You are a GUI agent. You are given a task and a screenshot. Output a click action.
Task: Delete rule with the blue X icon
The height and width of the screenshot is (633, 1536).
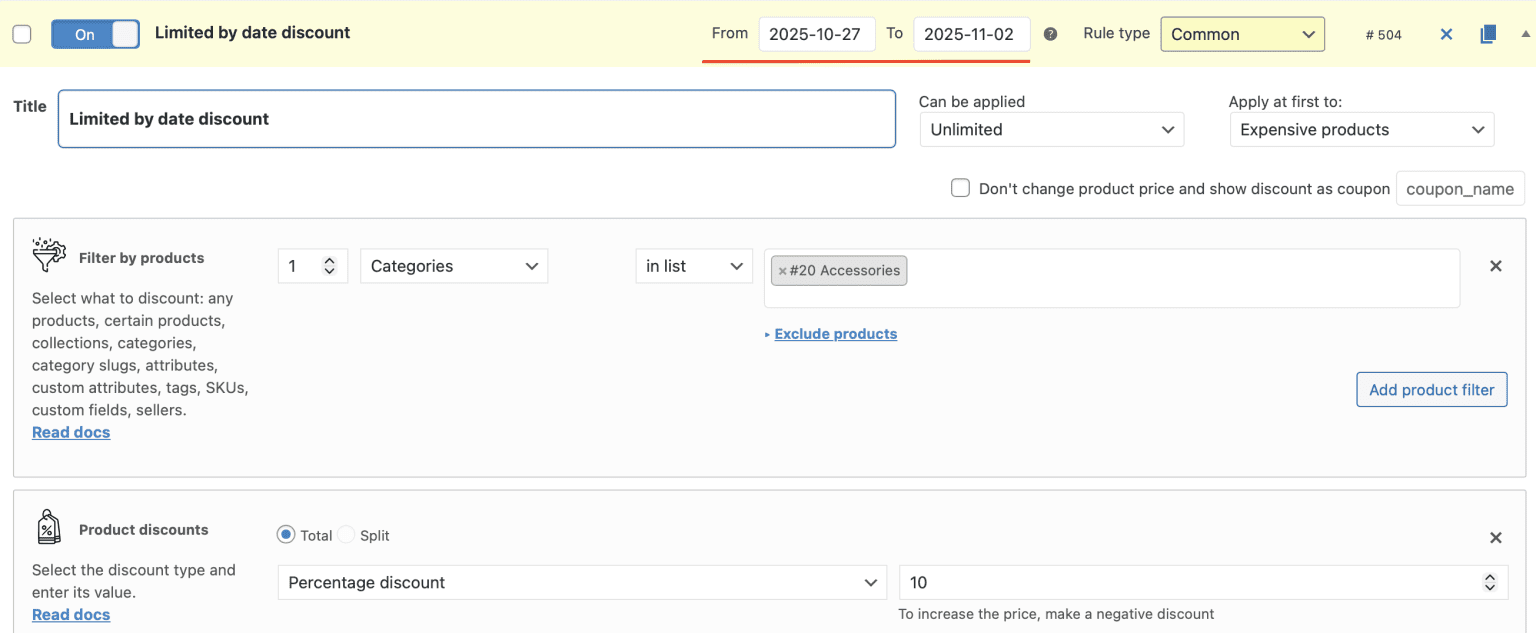[1446, 34]
